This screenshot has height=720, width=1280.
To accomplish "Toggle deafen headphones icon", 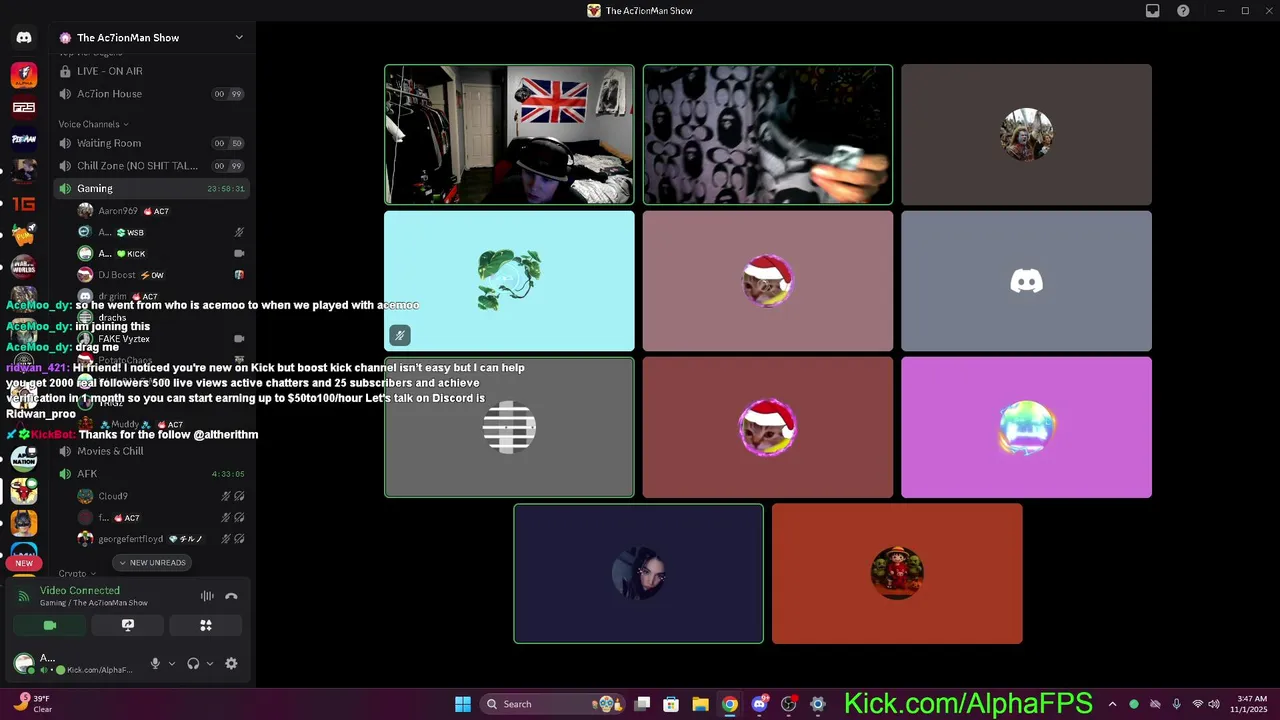I will (x=193, y=663).
